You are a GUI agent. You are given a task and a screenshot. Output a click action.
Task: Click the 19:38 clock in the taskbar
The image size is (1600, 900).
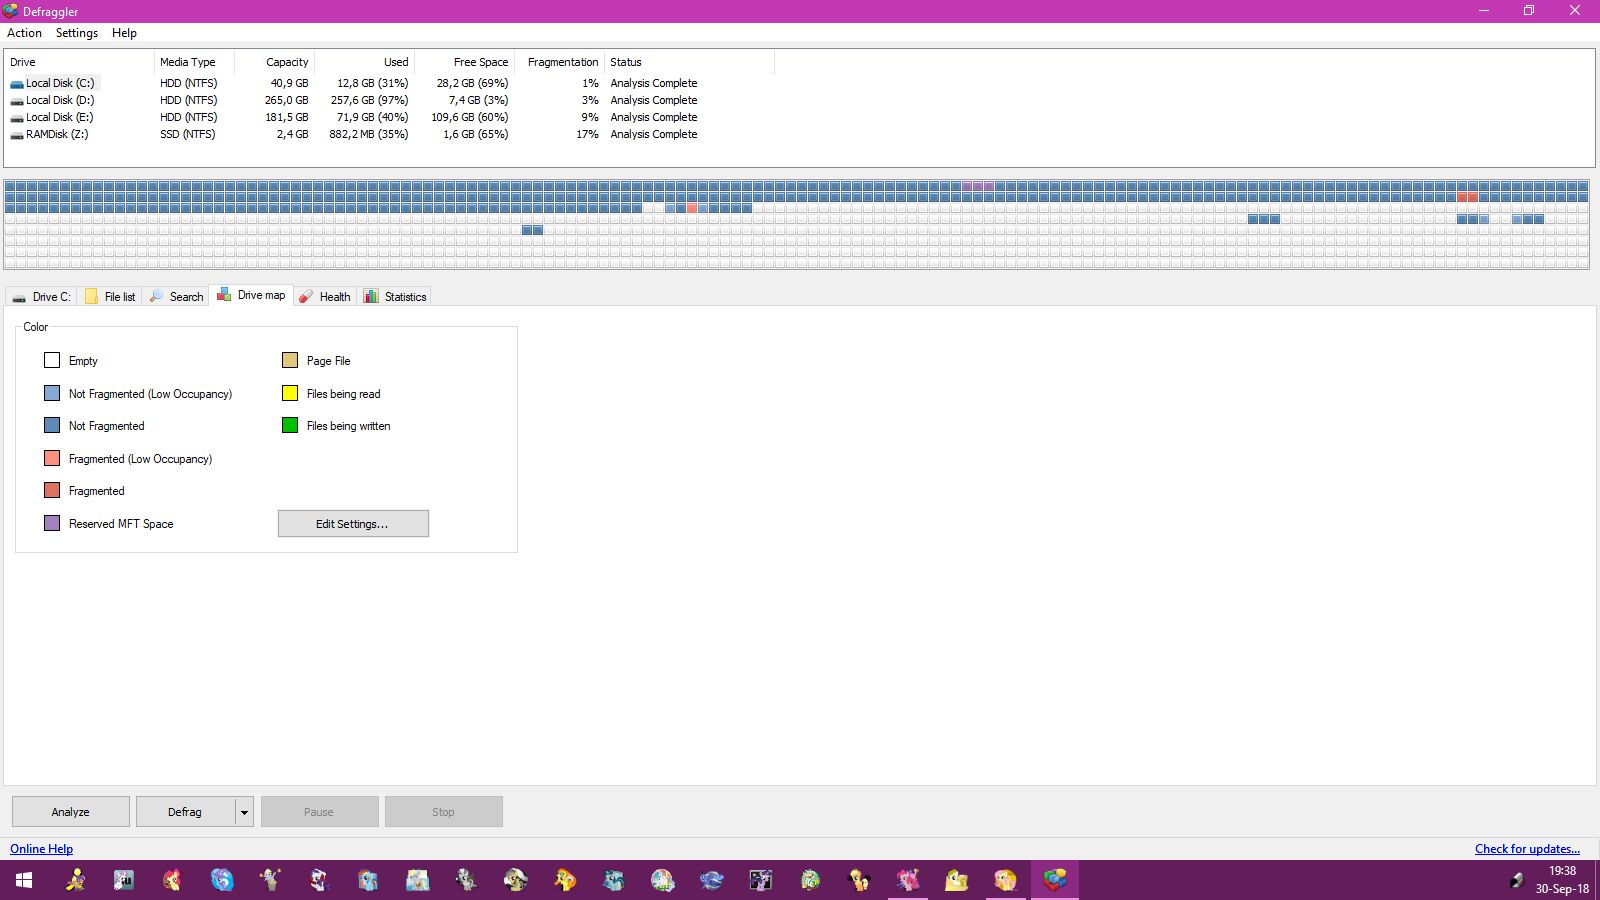click(x=1563, y=871)
